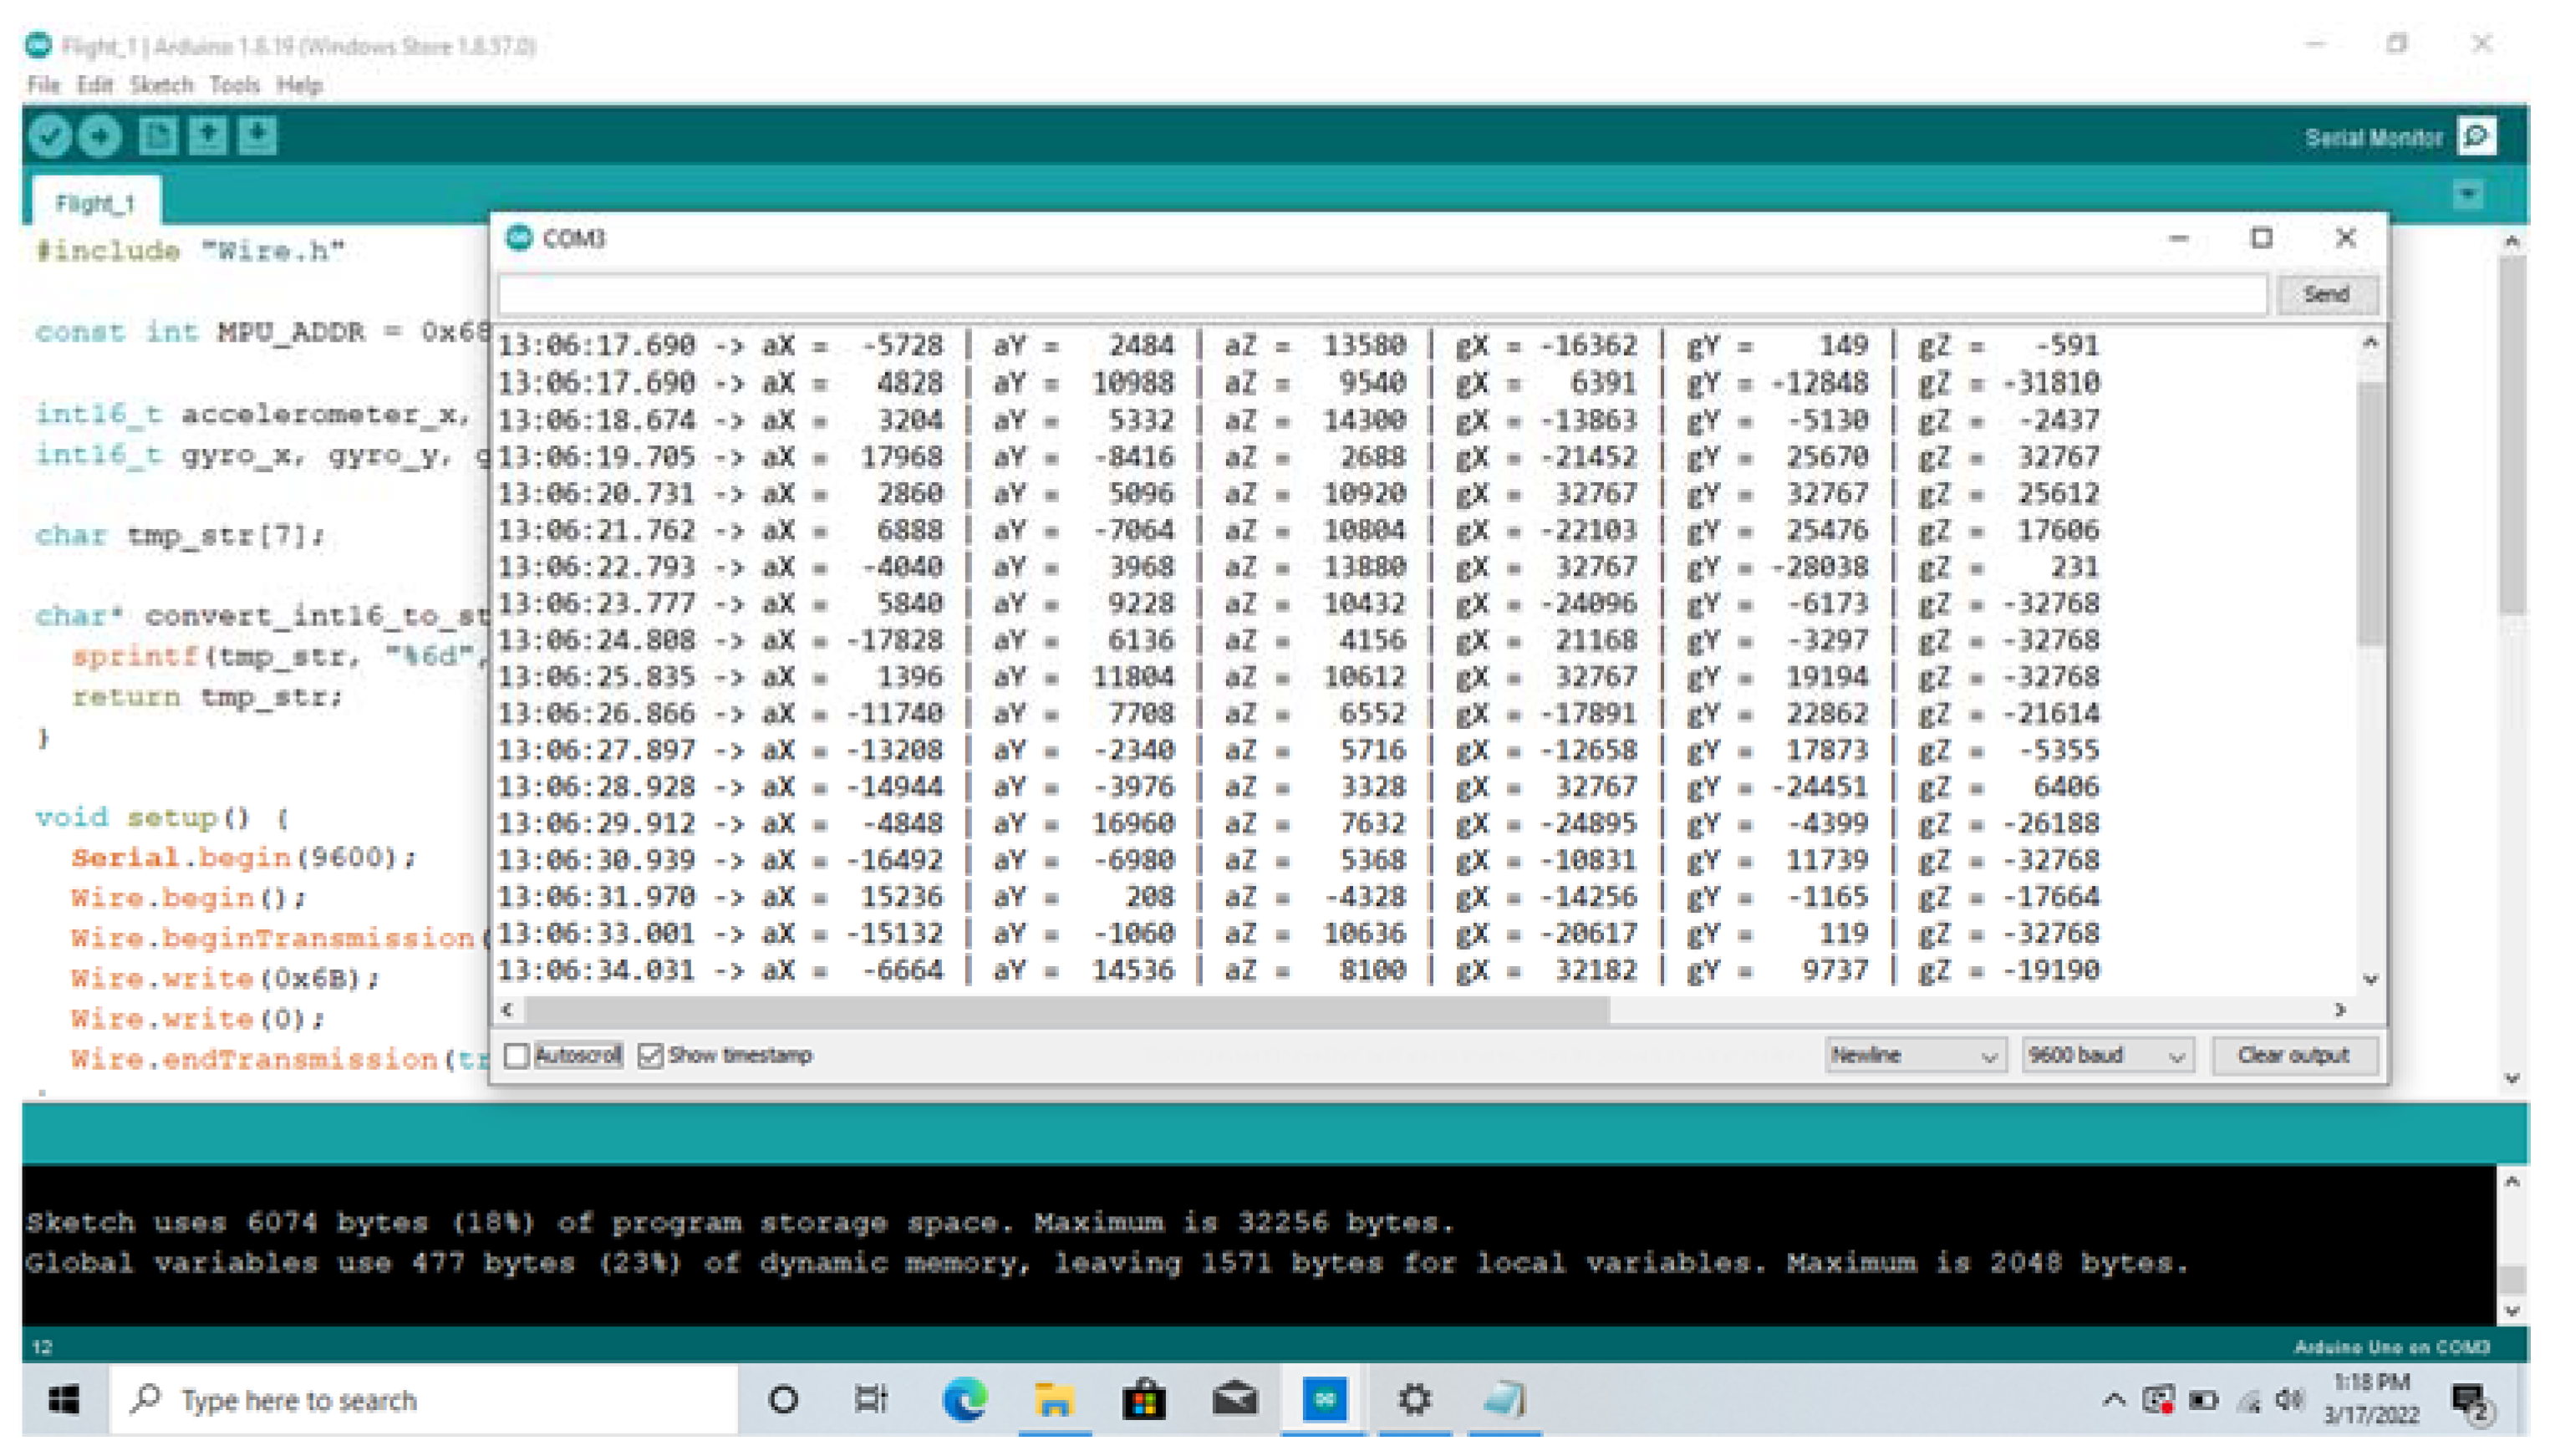Viewport: 2550px width, 1456px height.
Task: Click the Upload arrow icon
Action: click(x=100, y=136)
